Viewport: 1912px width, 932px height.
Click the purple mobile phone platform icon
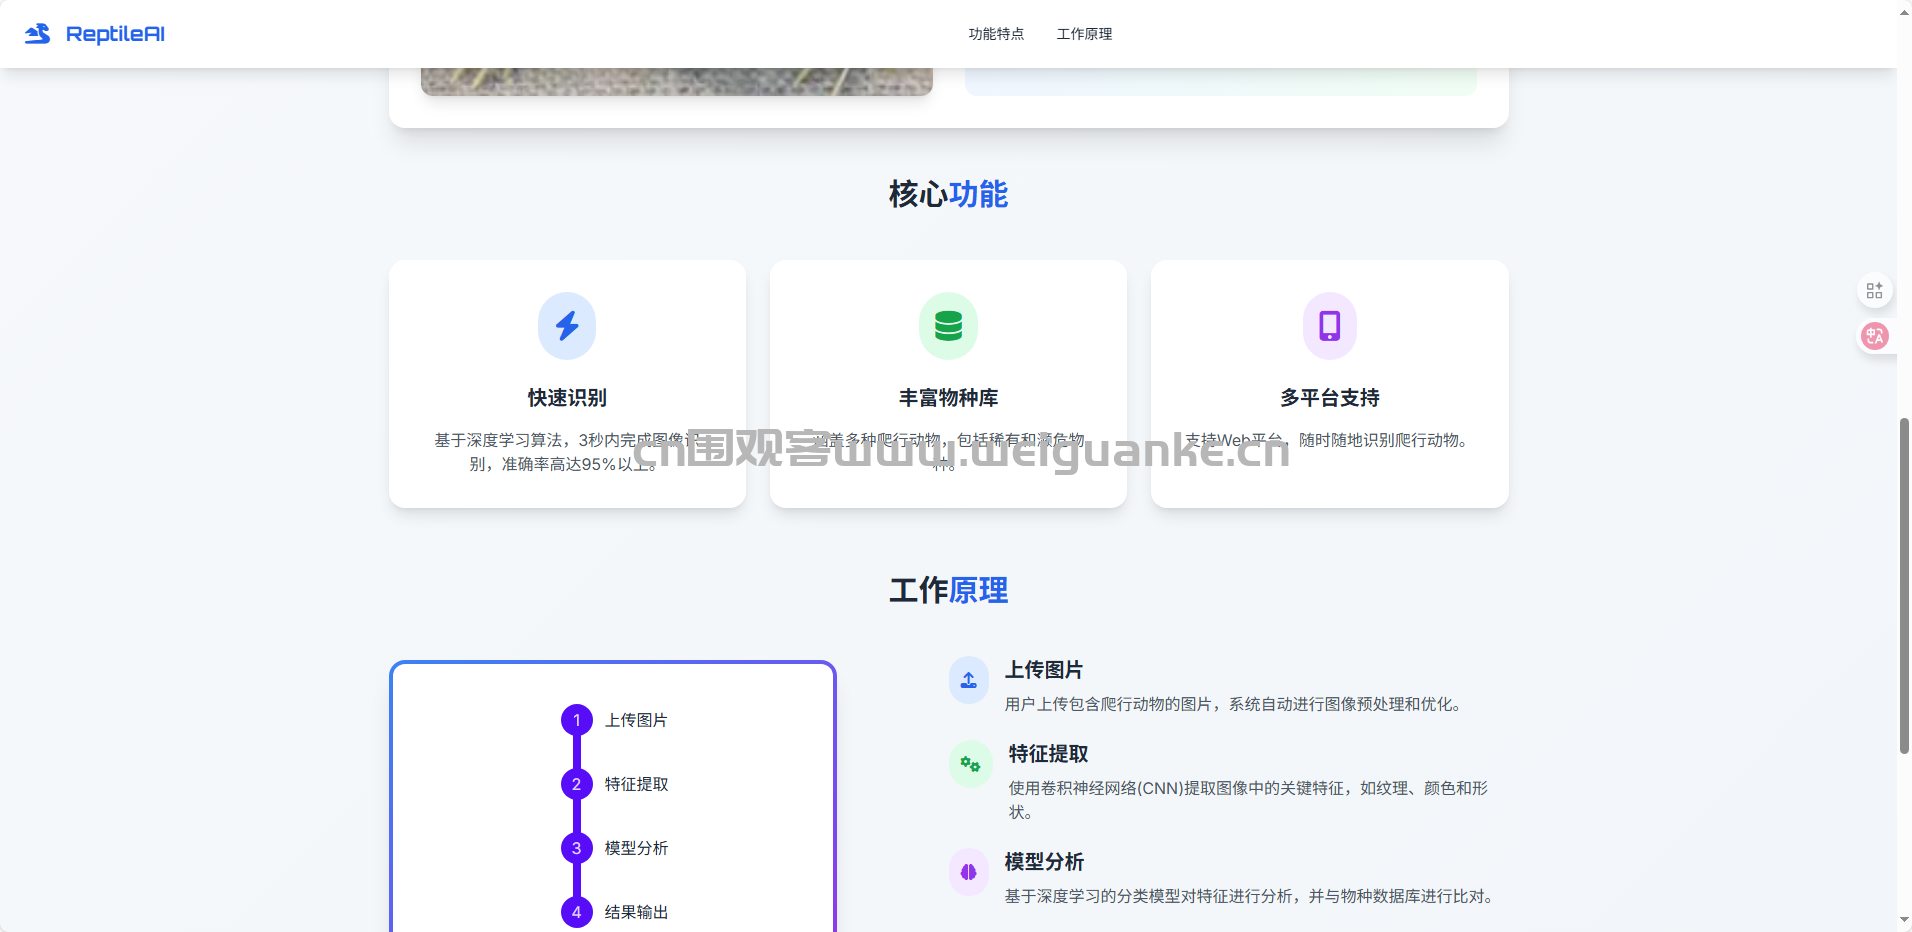point(1329,326)
